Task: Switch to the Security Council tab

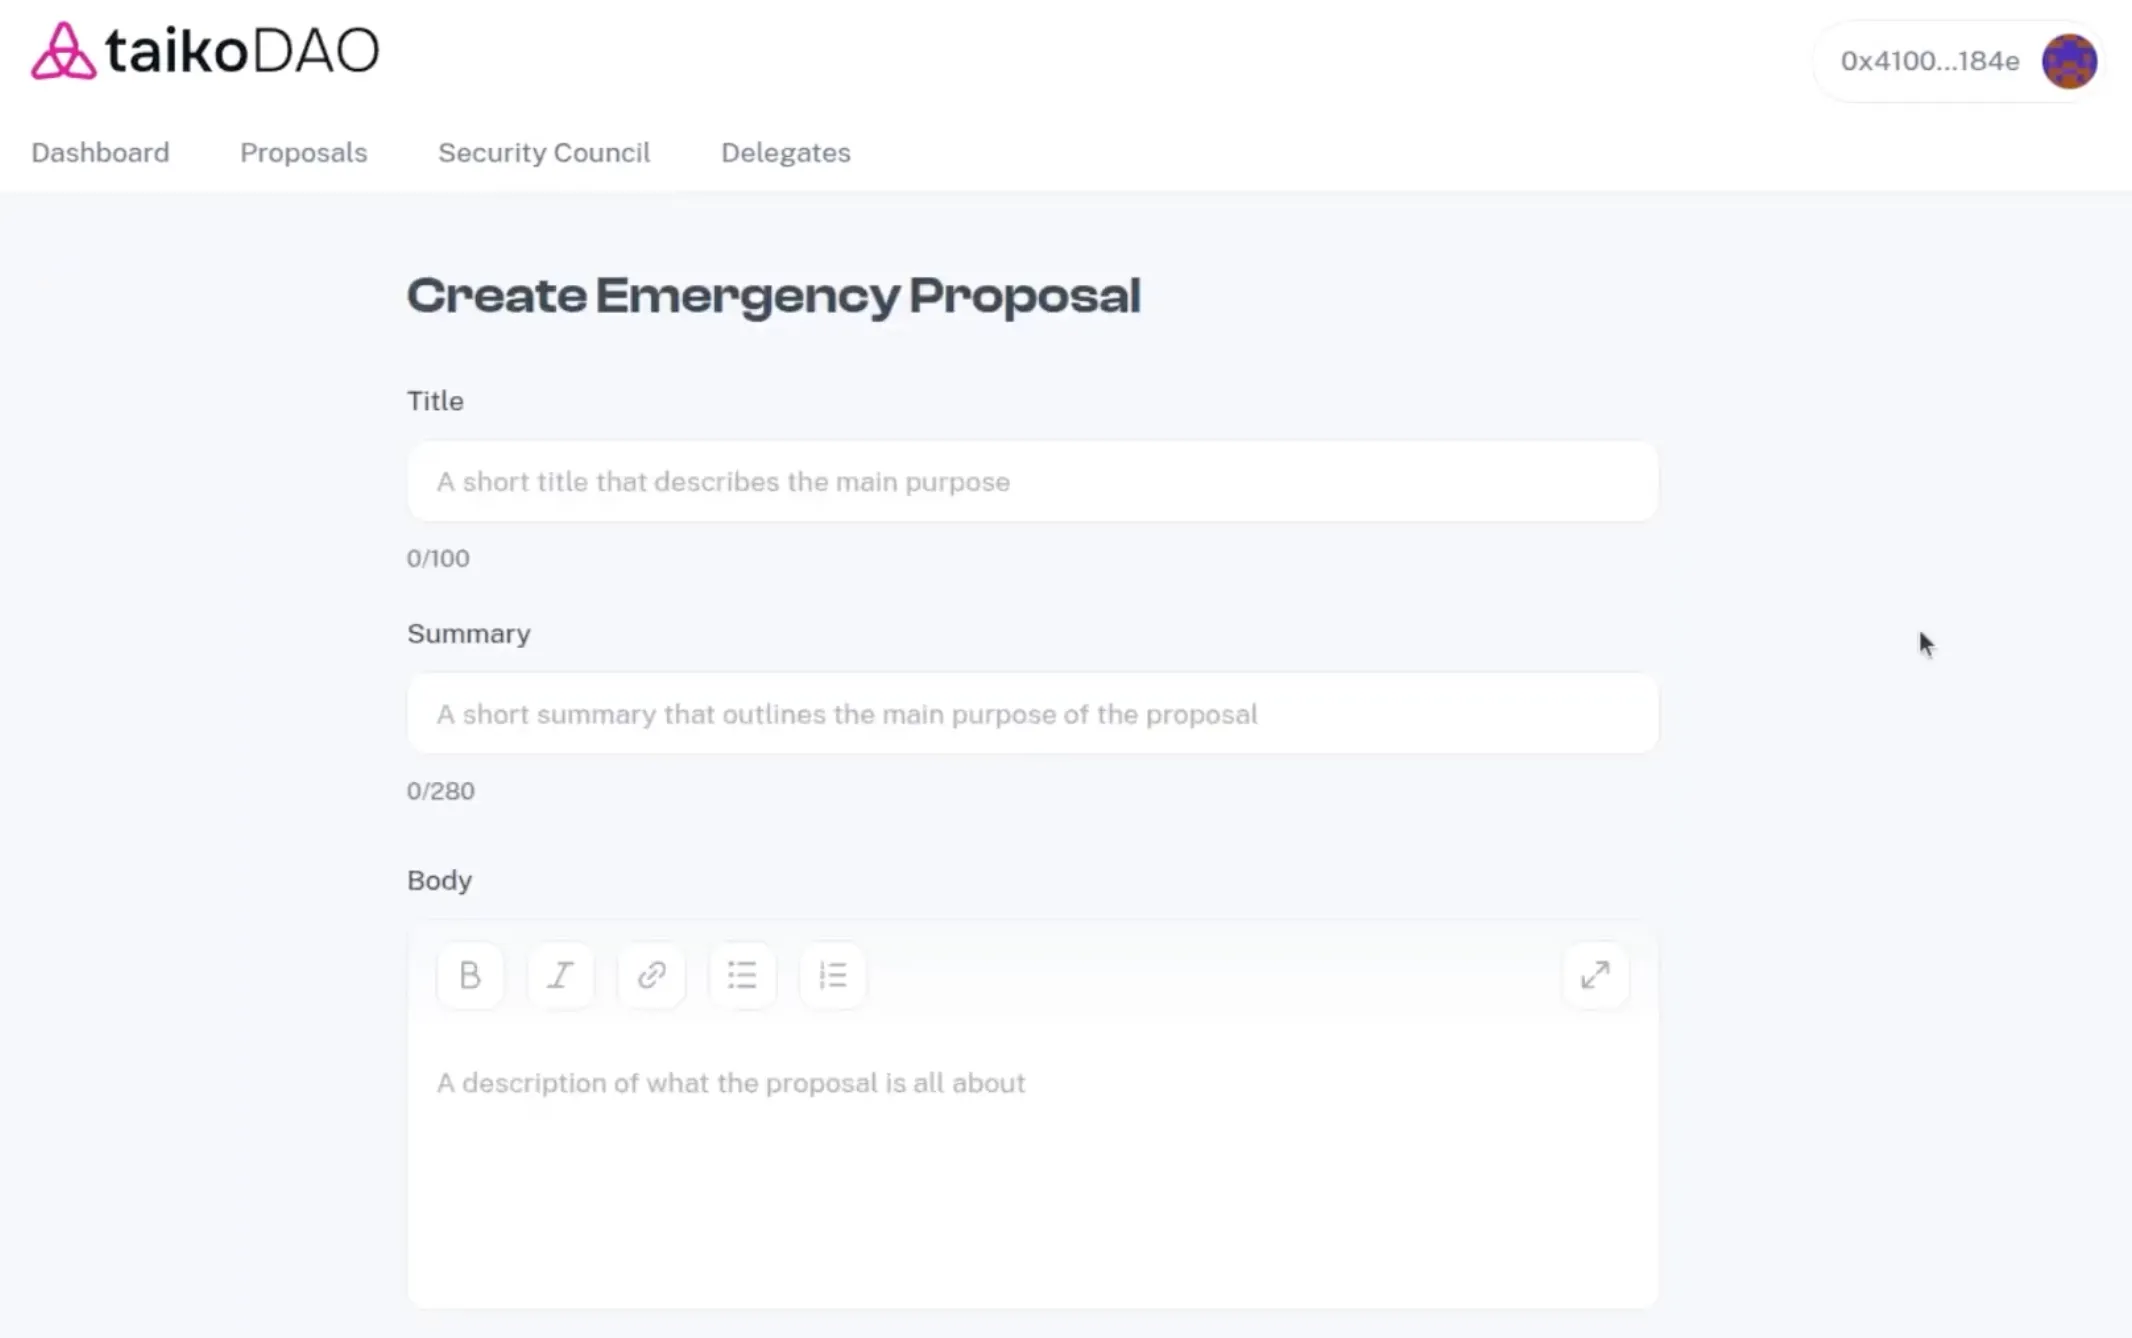Action: point(544,153)
